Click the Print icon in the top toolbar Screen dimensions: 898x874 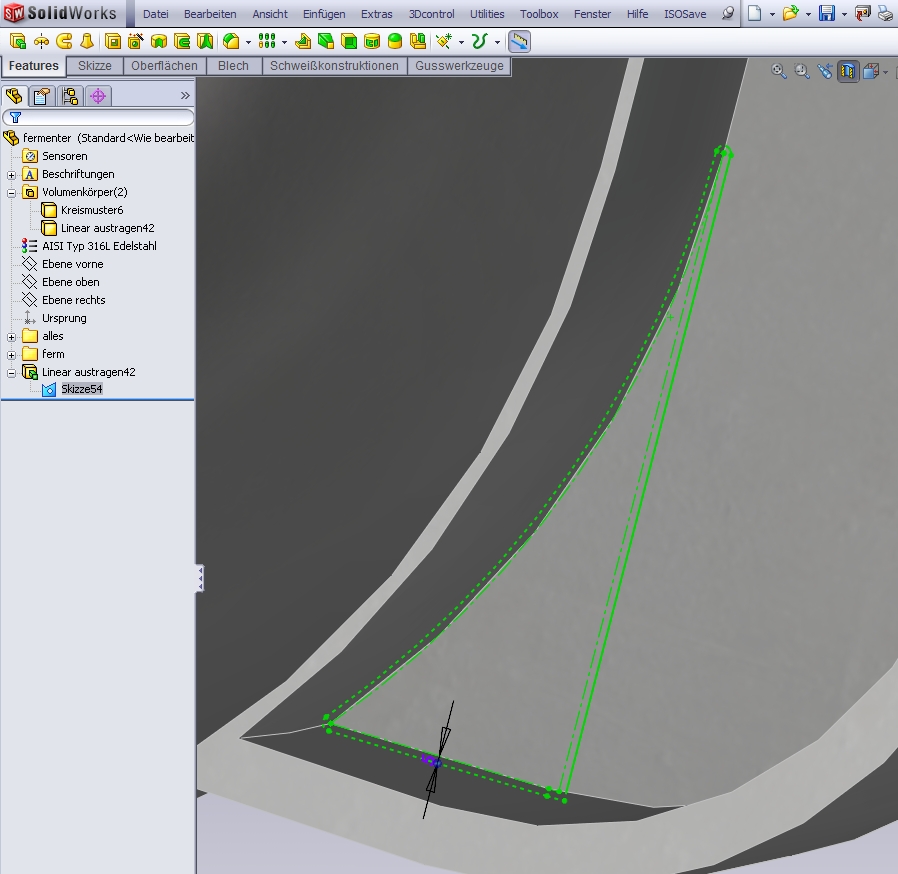tap(886, 13)
